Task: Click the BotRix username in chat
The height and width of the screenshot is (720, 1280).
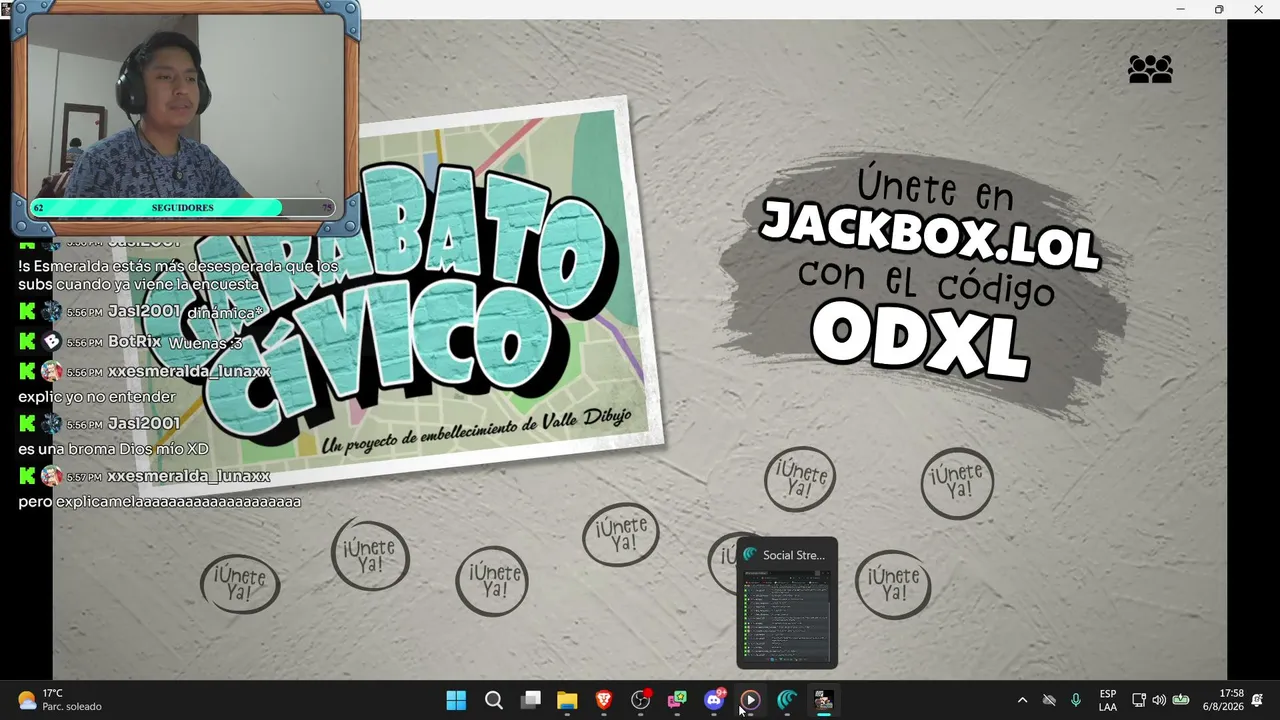Action: [x=134, y=342]
